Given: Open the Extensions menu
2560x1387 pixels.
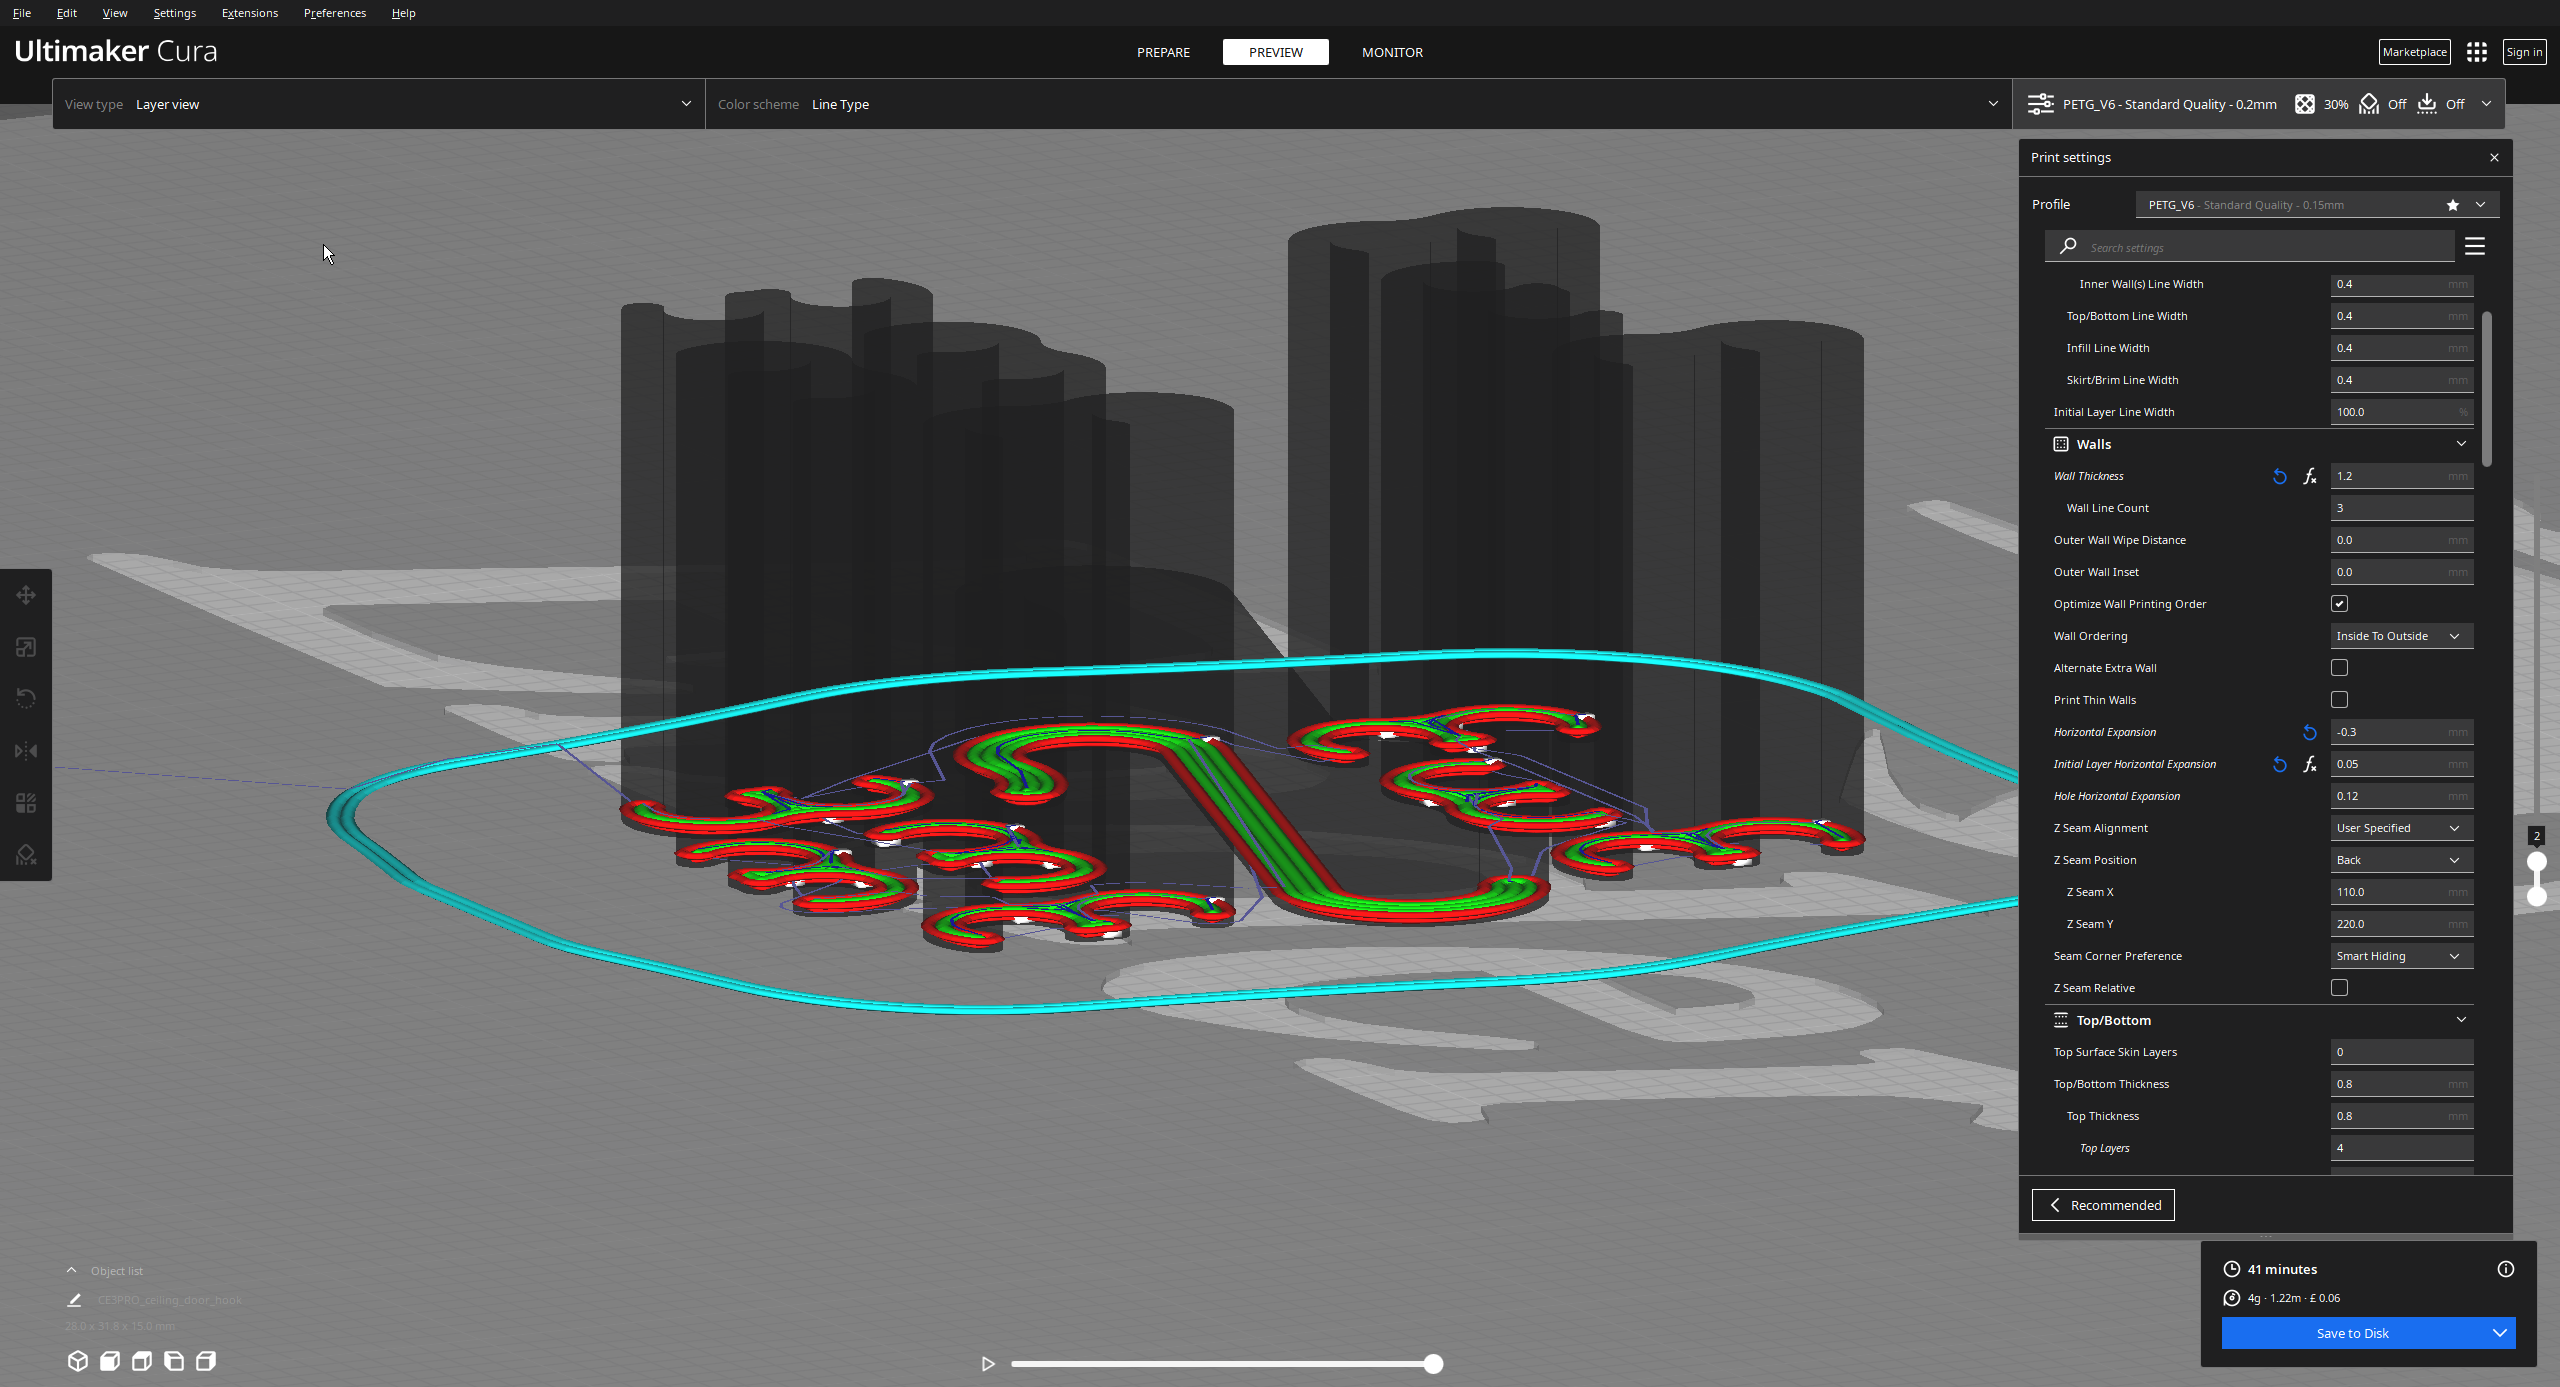Looking at the screenshot, I should click(x=249, y=12).
